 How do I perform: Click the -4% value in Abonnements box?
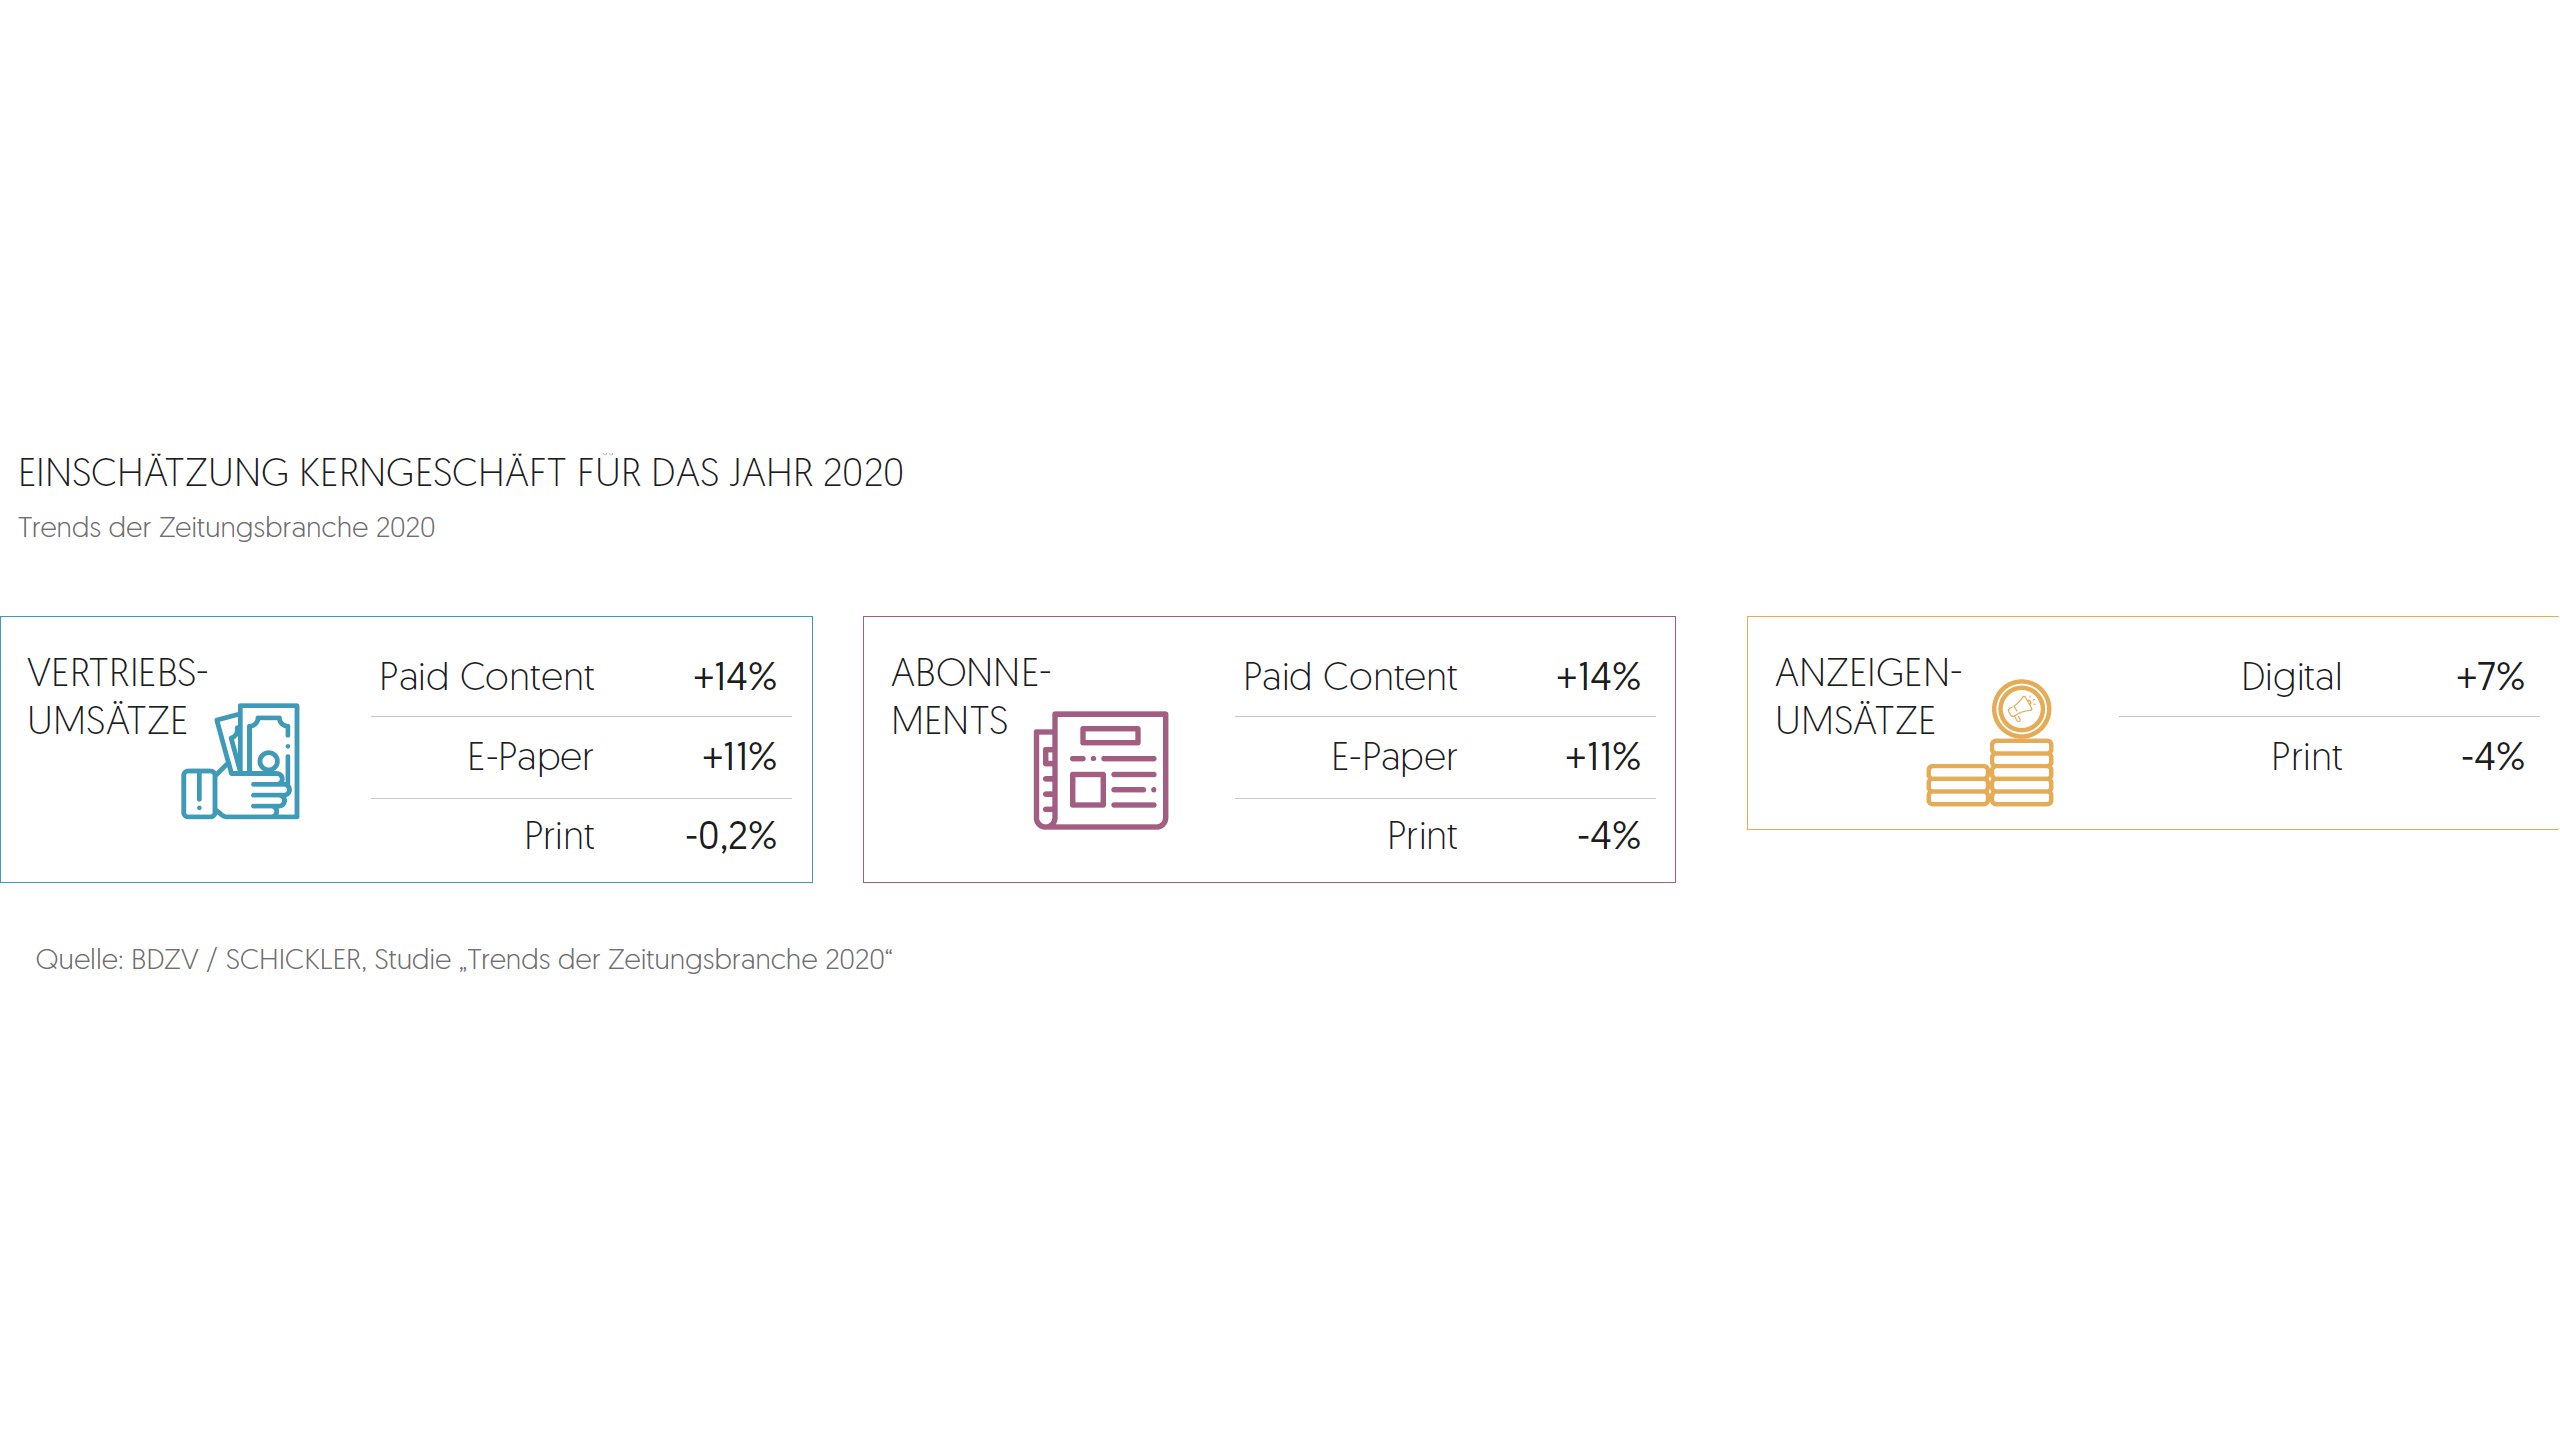1608,836
